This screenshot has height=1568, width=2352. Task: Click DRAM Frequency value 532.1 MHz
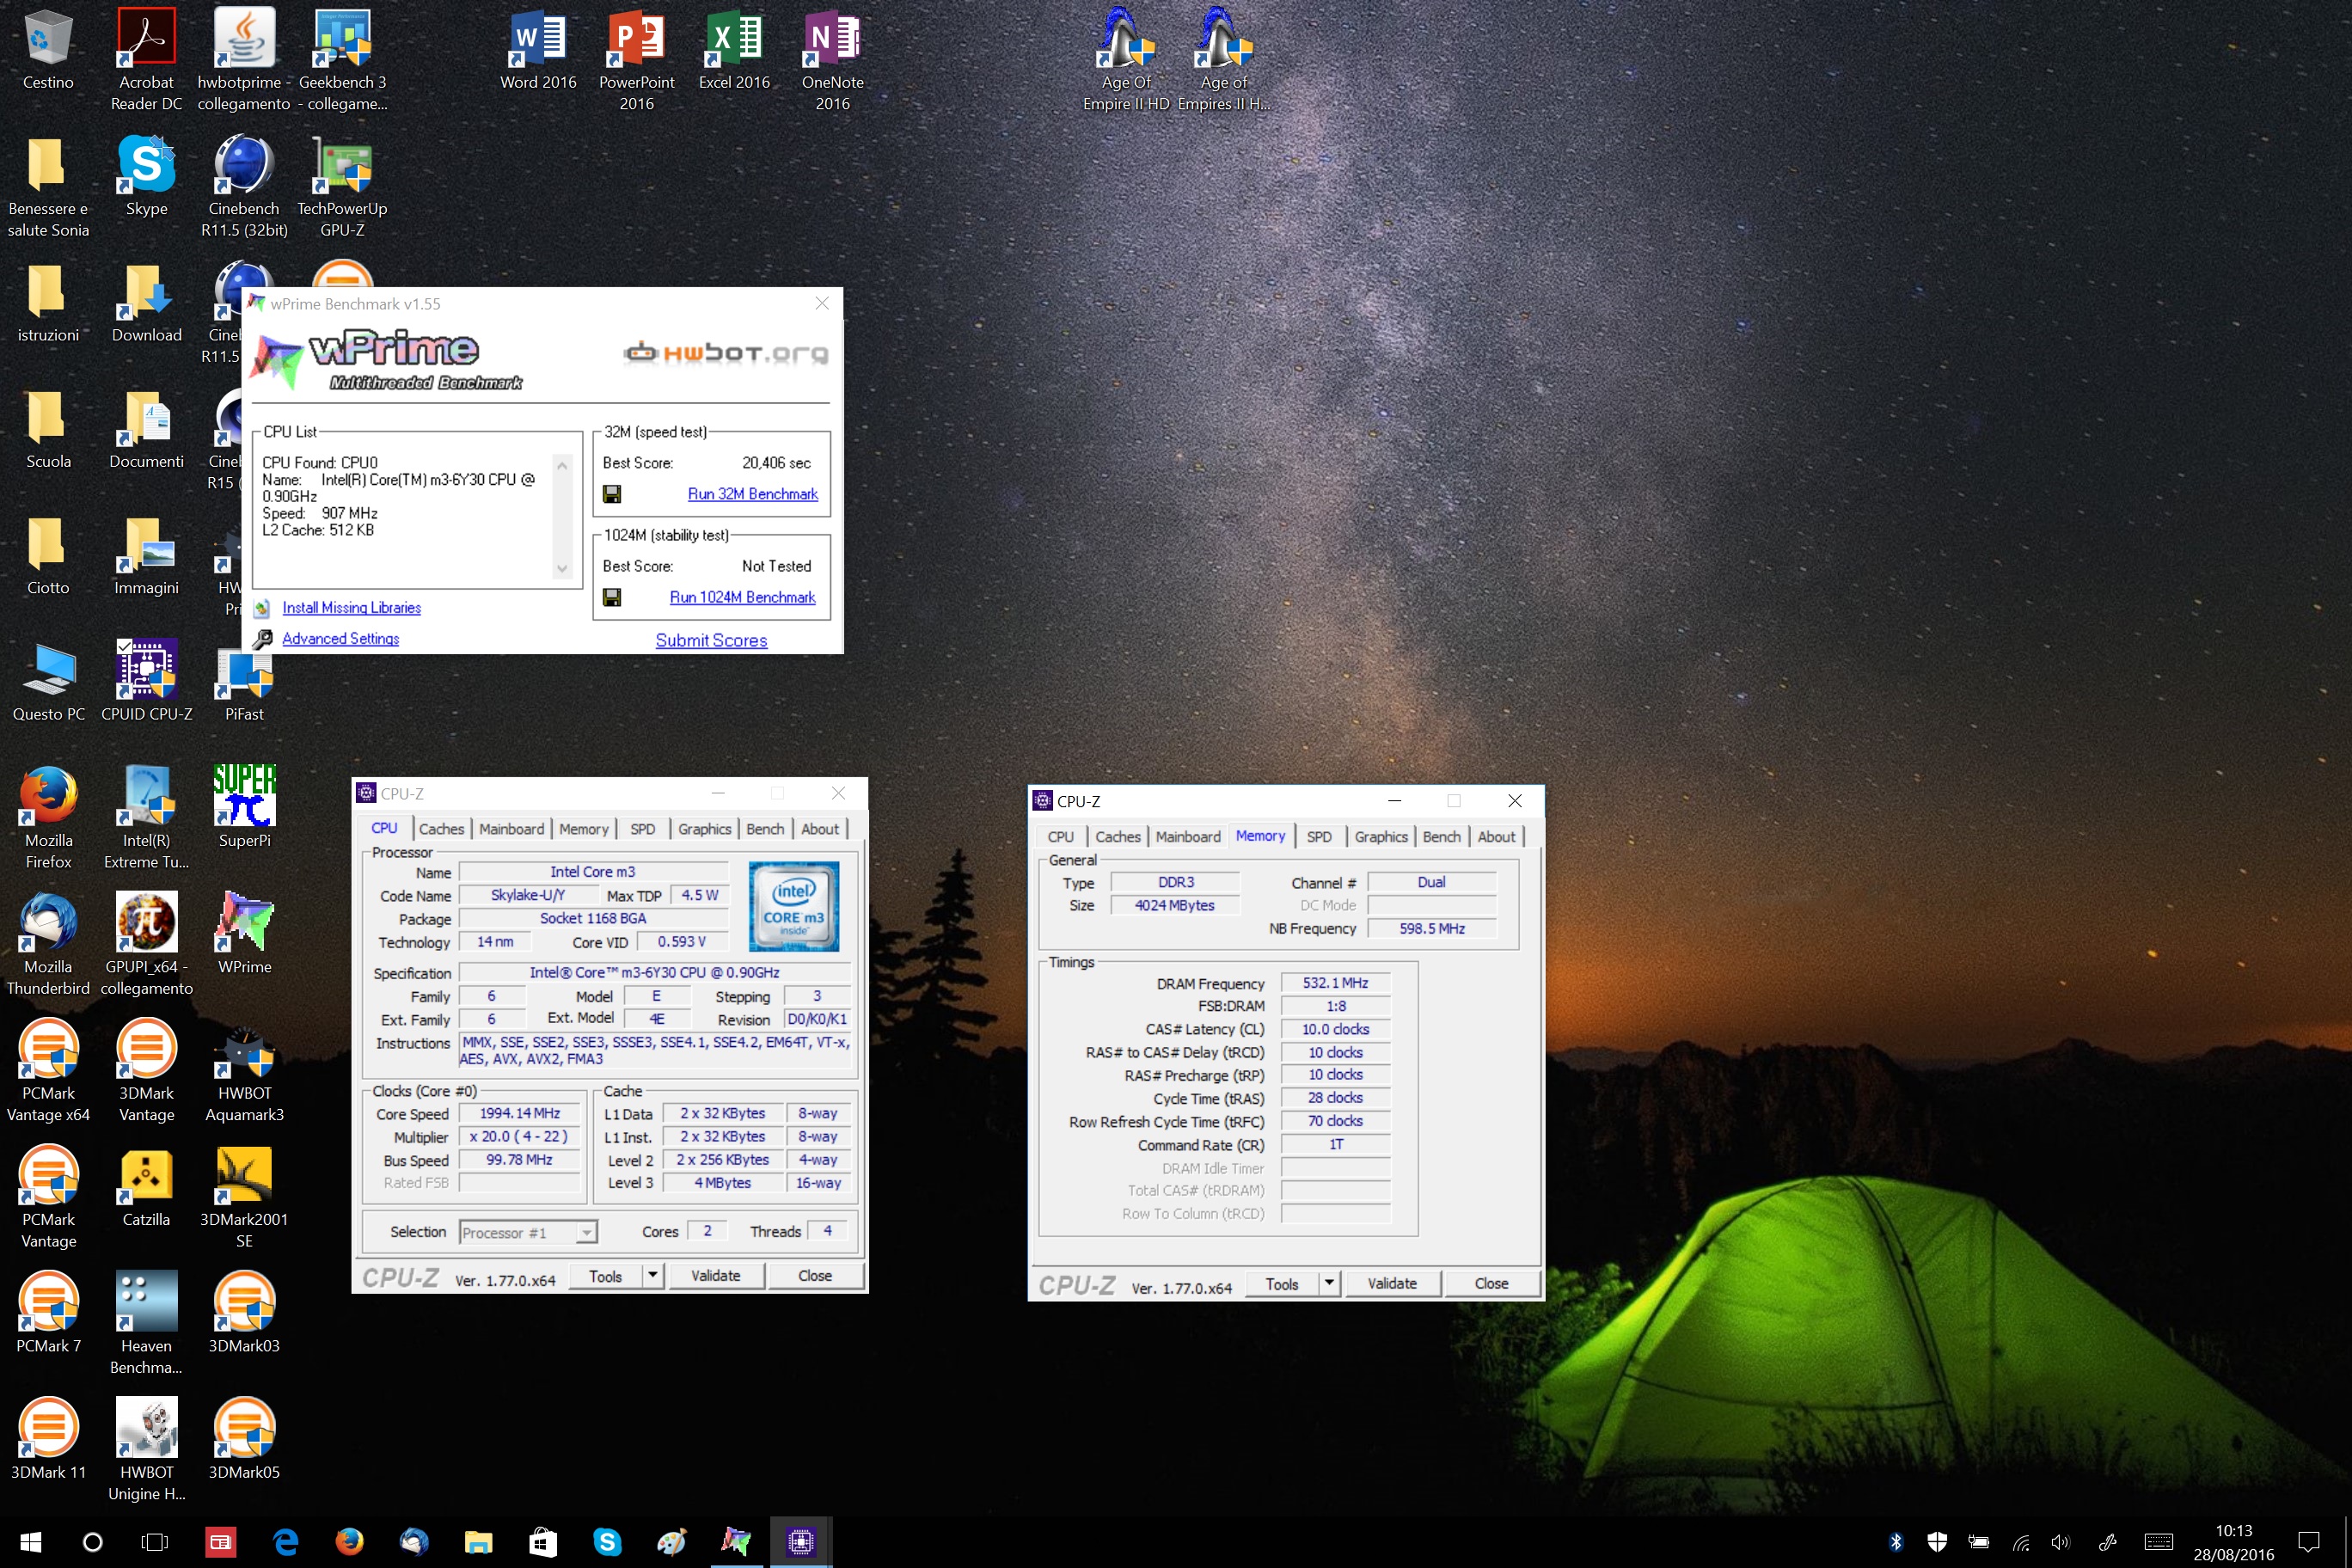1335,983
